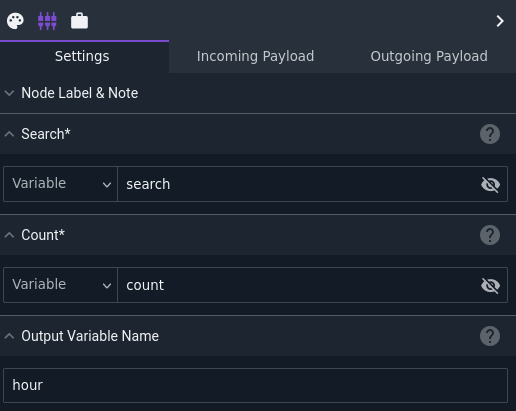Collapse panel with right chevron arrow

500,21
